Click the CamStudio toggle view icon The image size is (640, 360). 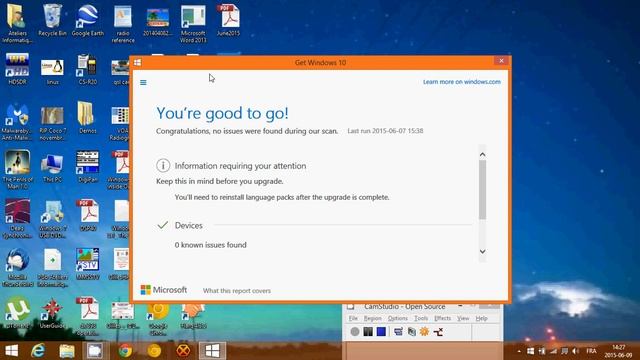coord(398,331)
